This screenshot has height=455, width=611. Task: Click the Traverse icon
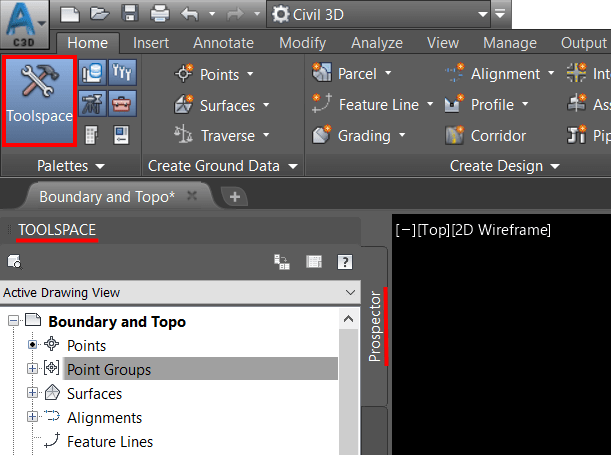[183, 134]
